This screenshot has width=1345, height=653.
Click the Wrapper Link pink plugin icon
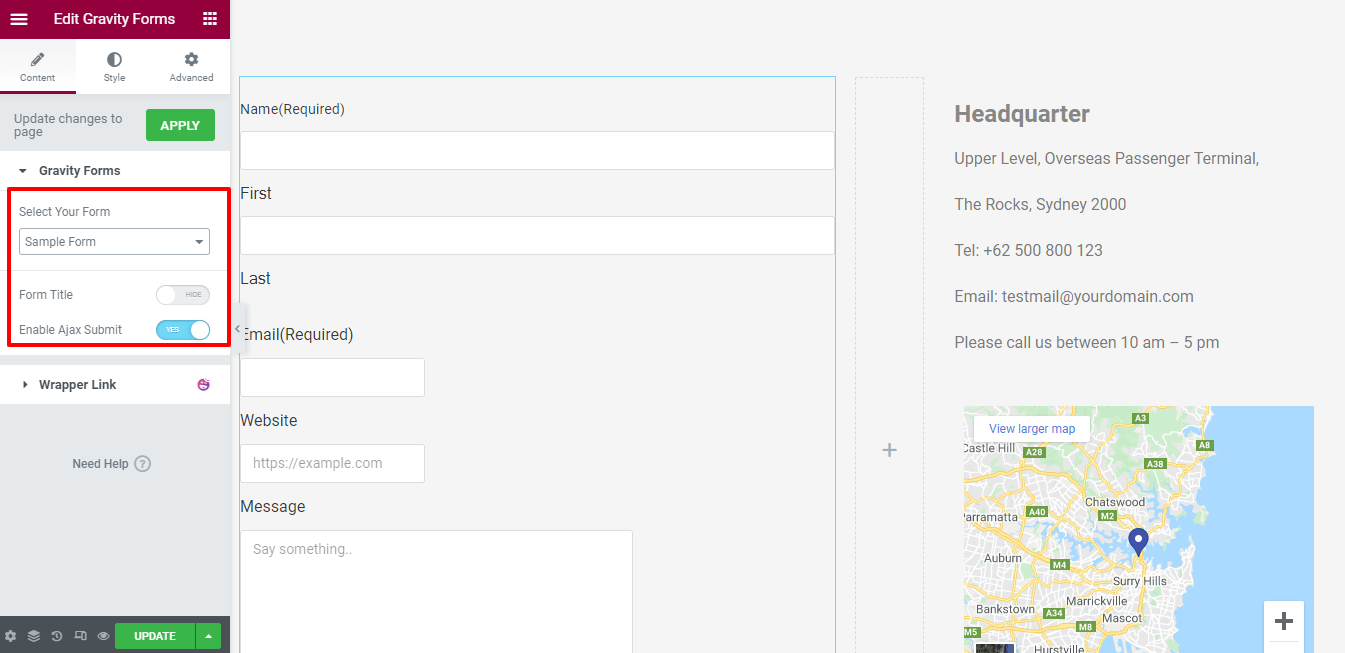point(204,385)
